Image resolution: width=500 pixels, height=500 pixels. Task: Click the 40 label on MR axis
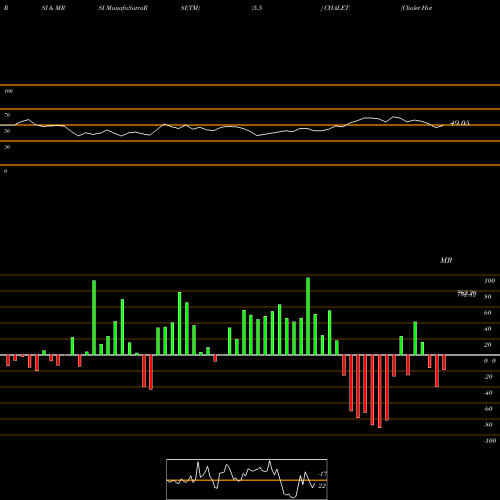[488, 329]
